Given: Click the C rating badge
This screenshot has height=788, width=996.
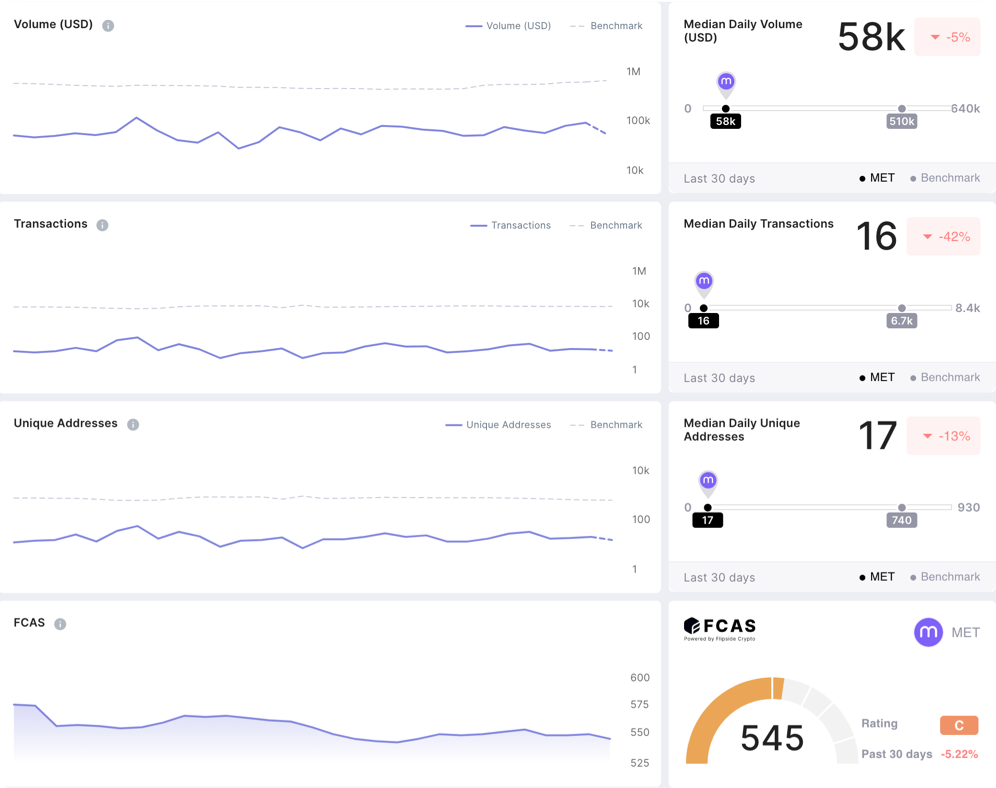Looking at the screenshot, I should tap(958, 725).
